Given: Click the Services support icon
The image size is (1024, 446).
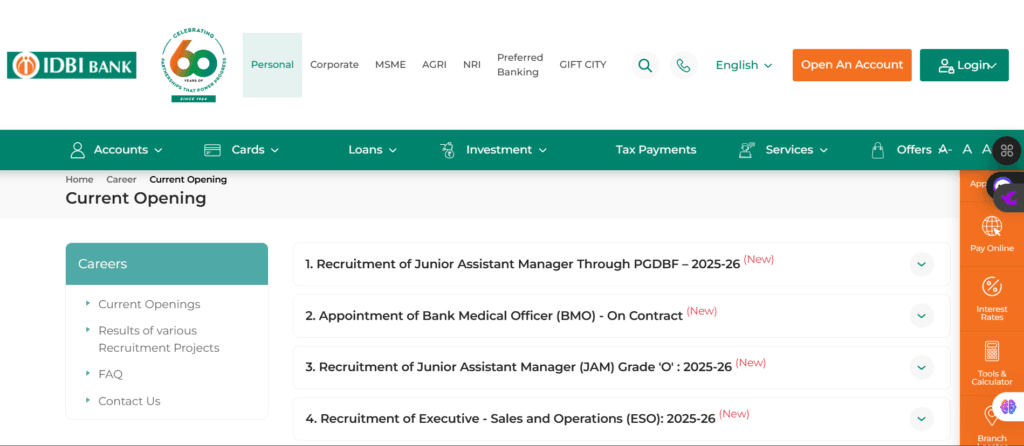Looking at the screenshot, I should pos(746,150).
